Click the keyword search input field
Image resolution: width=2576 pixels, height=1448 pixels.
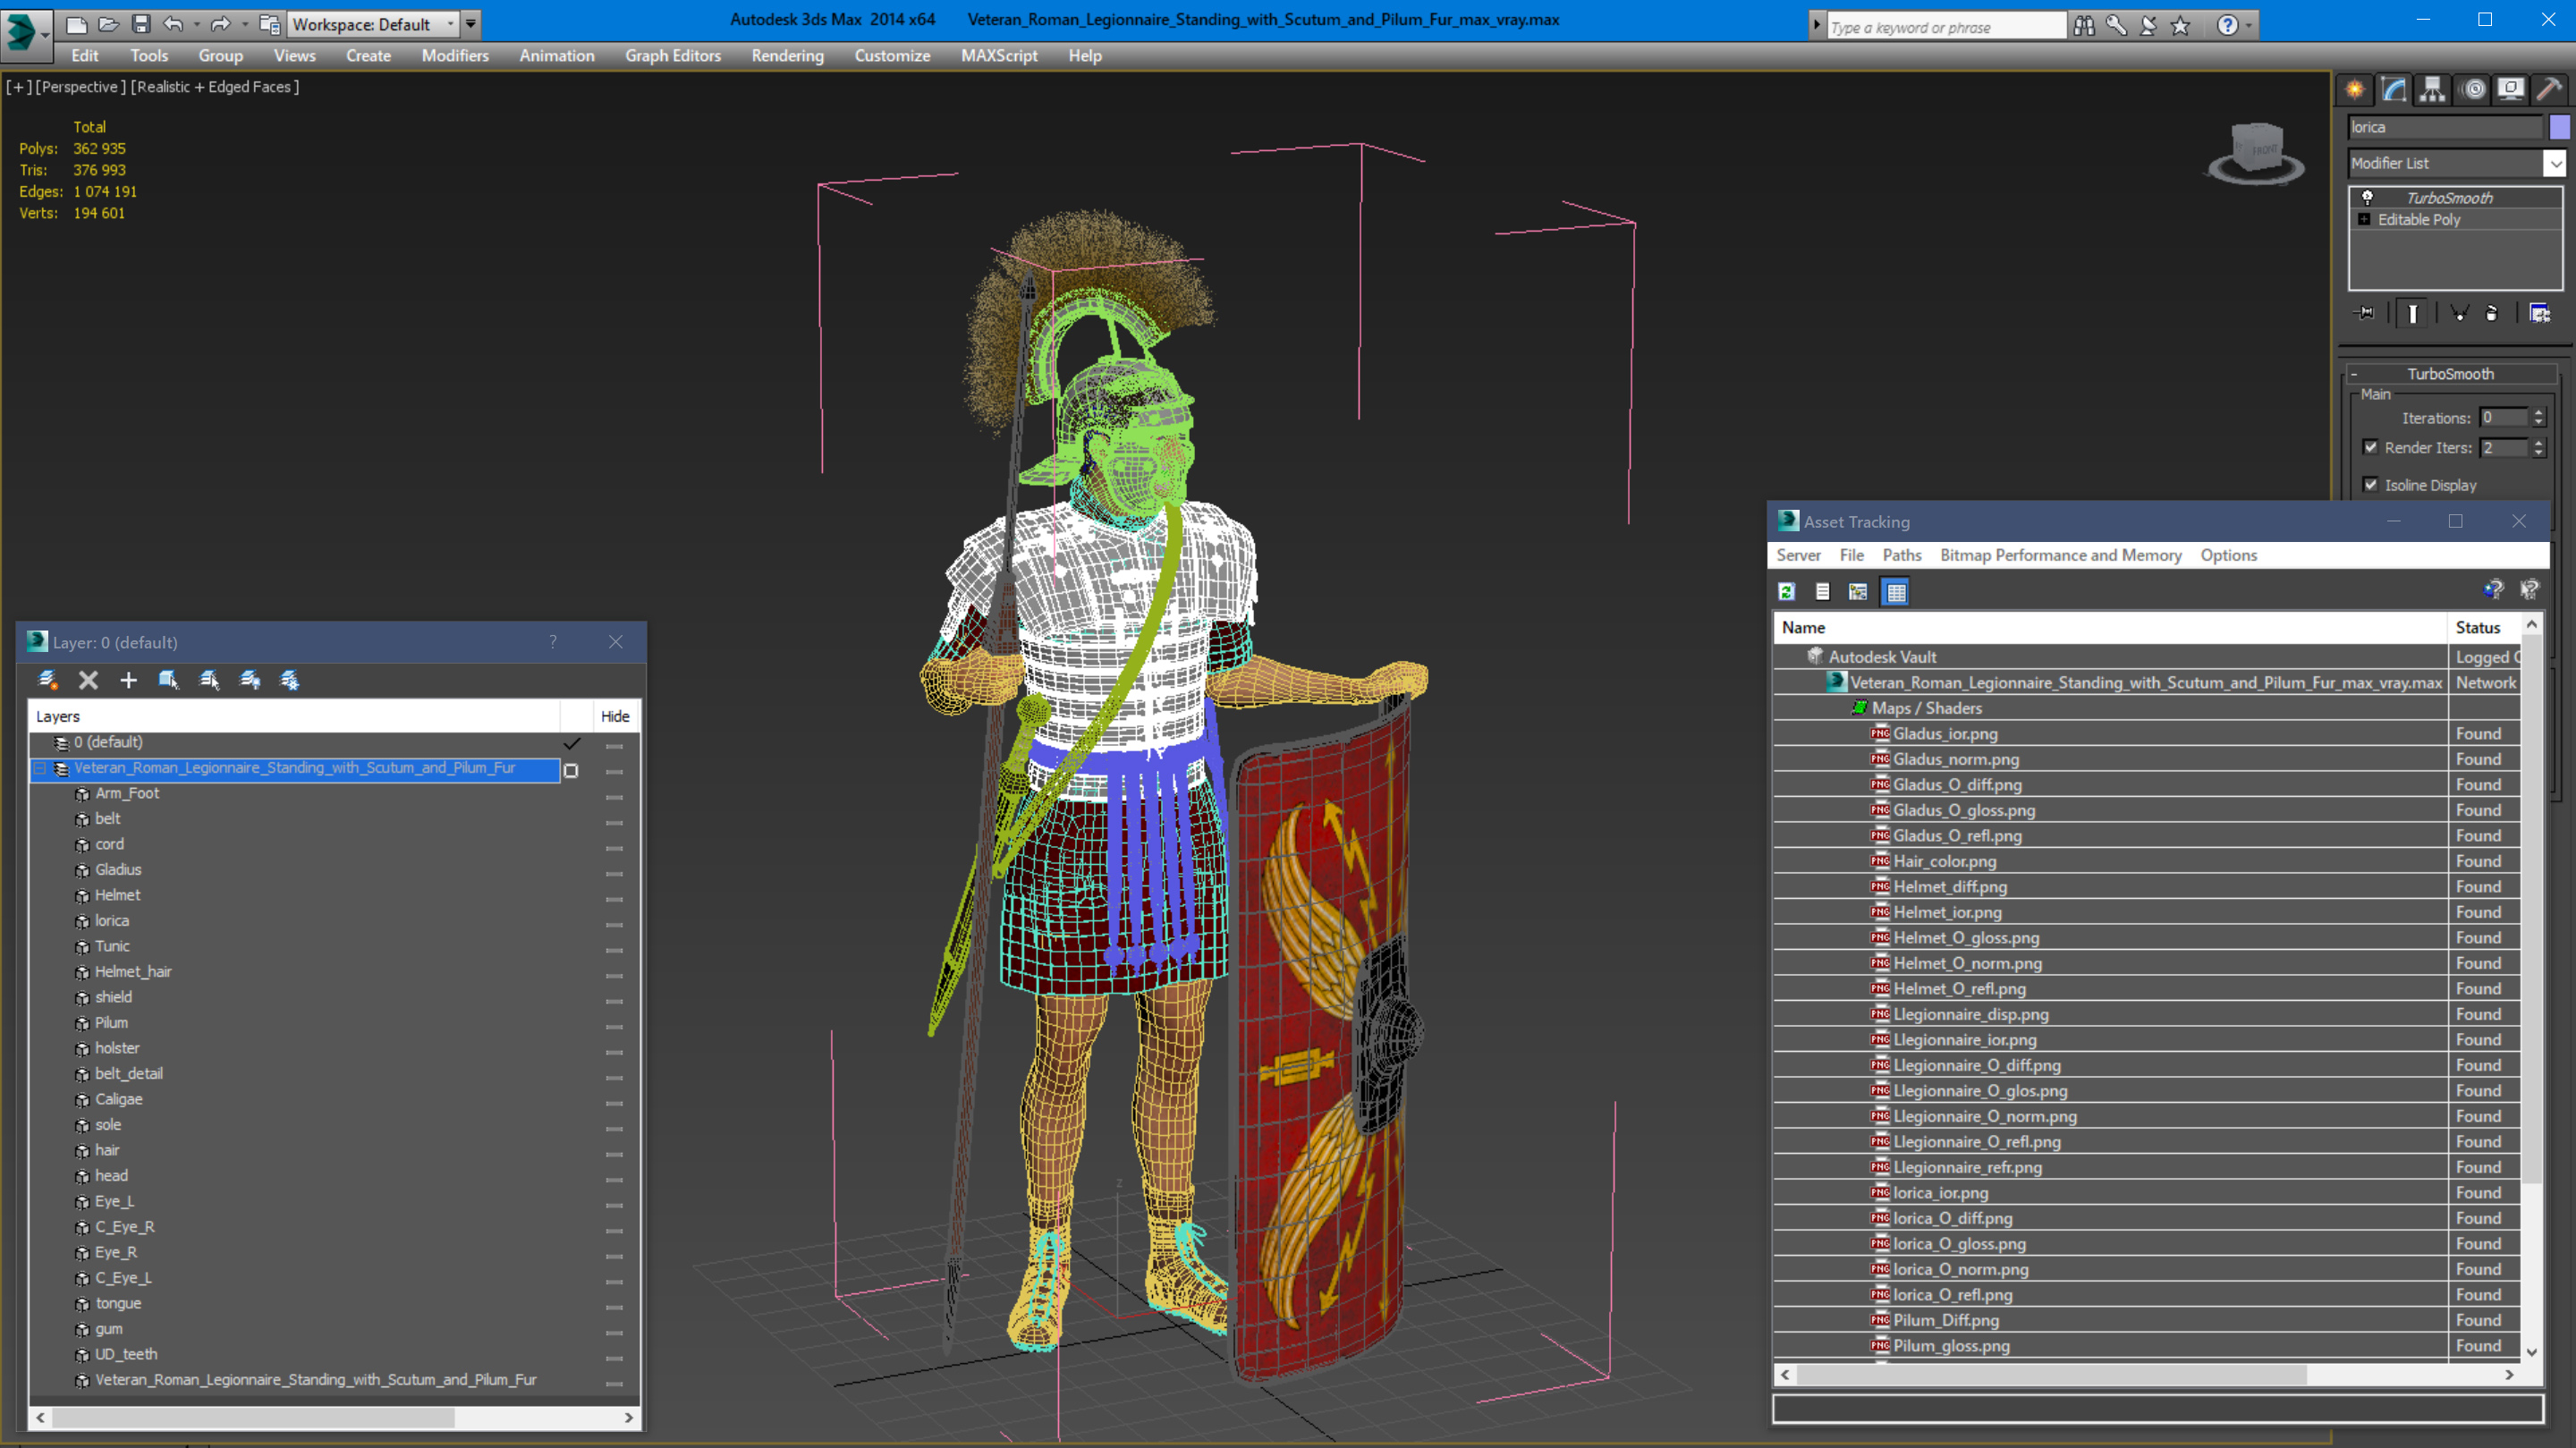click(x=1945, y=27)
